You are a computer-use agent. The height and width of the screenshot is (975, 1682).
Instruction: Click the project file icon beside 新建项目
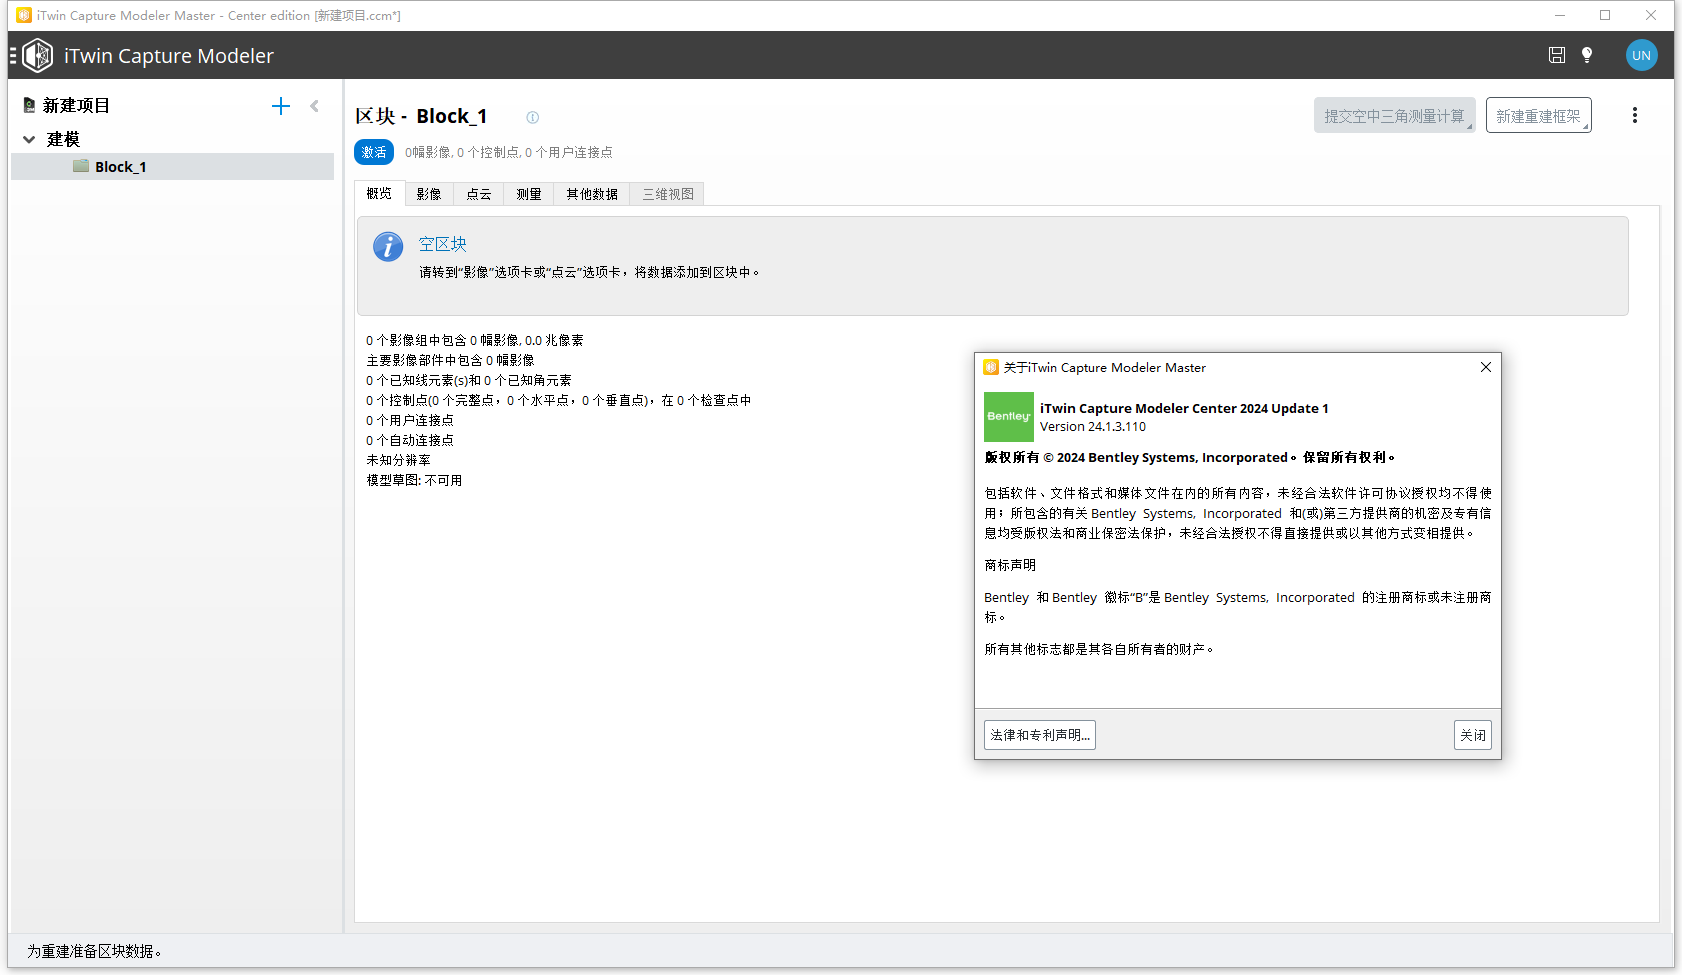click(29, 105)
